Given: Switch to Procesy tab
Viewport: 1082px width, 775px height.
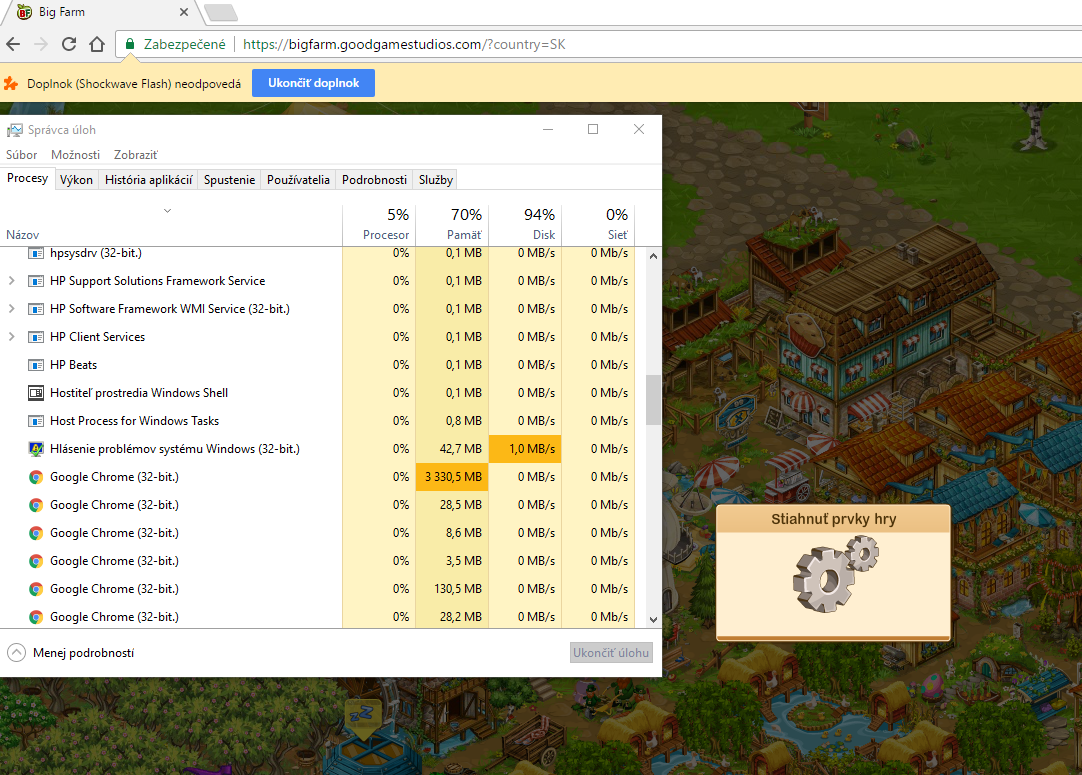Looking at the screenshot, I should click(28, 178).
